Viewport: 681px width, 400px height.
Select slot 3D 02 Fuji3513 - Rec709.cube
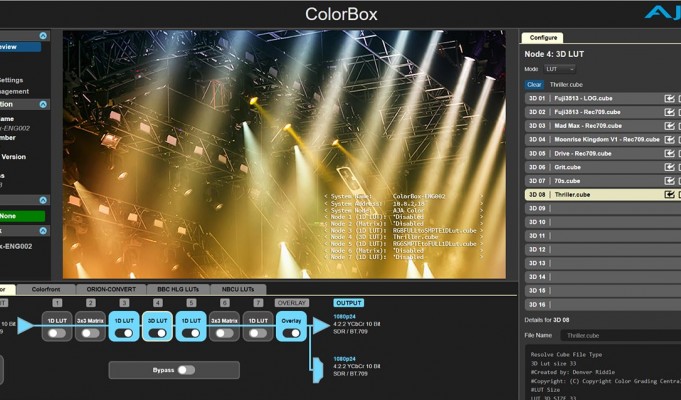[x=603, y=112]
